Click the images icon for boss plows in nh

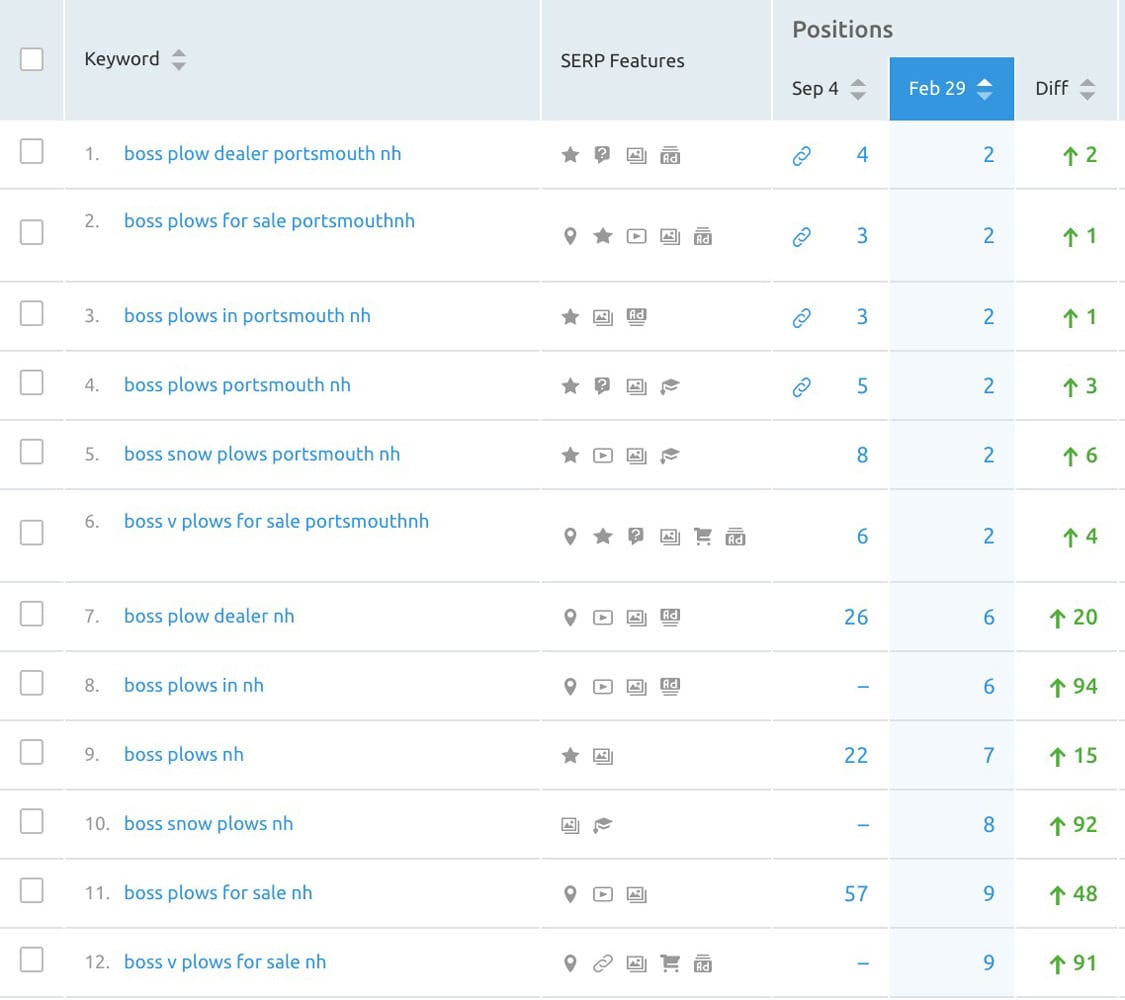click(636, 687)
